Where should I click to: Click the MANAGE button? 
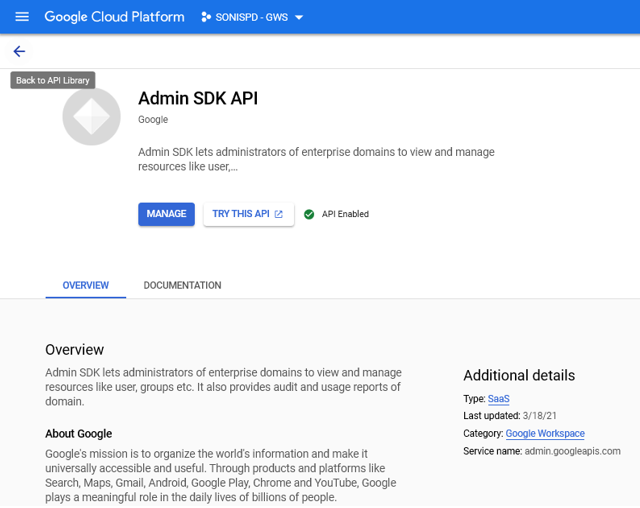click(x=167, y=214)
